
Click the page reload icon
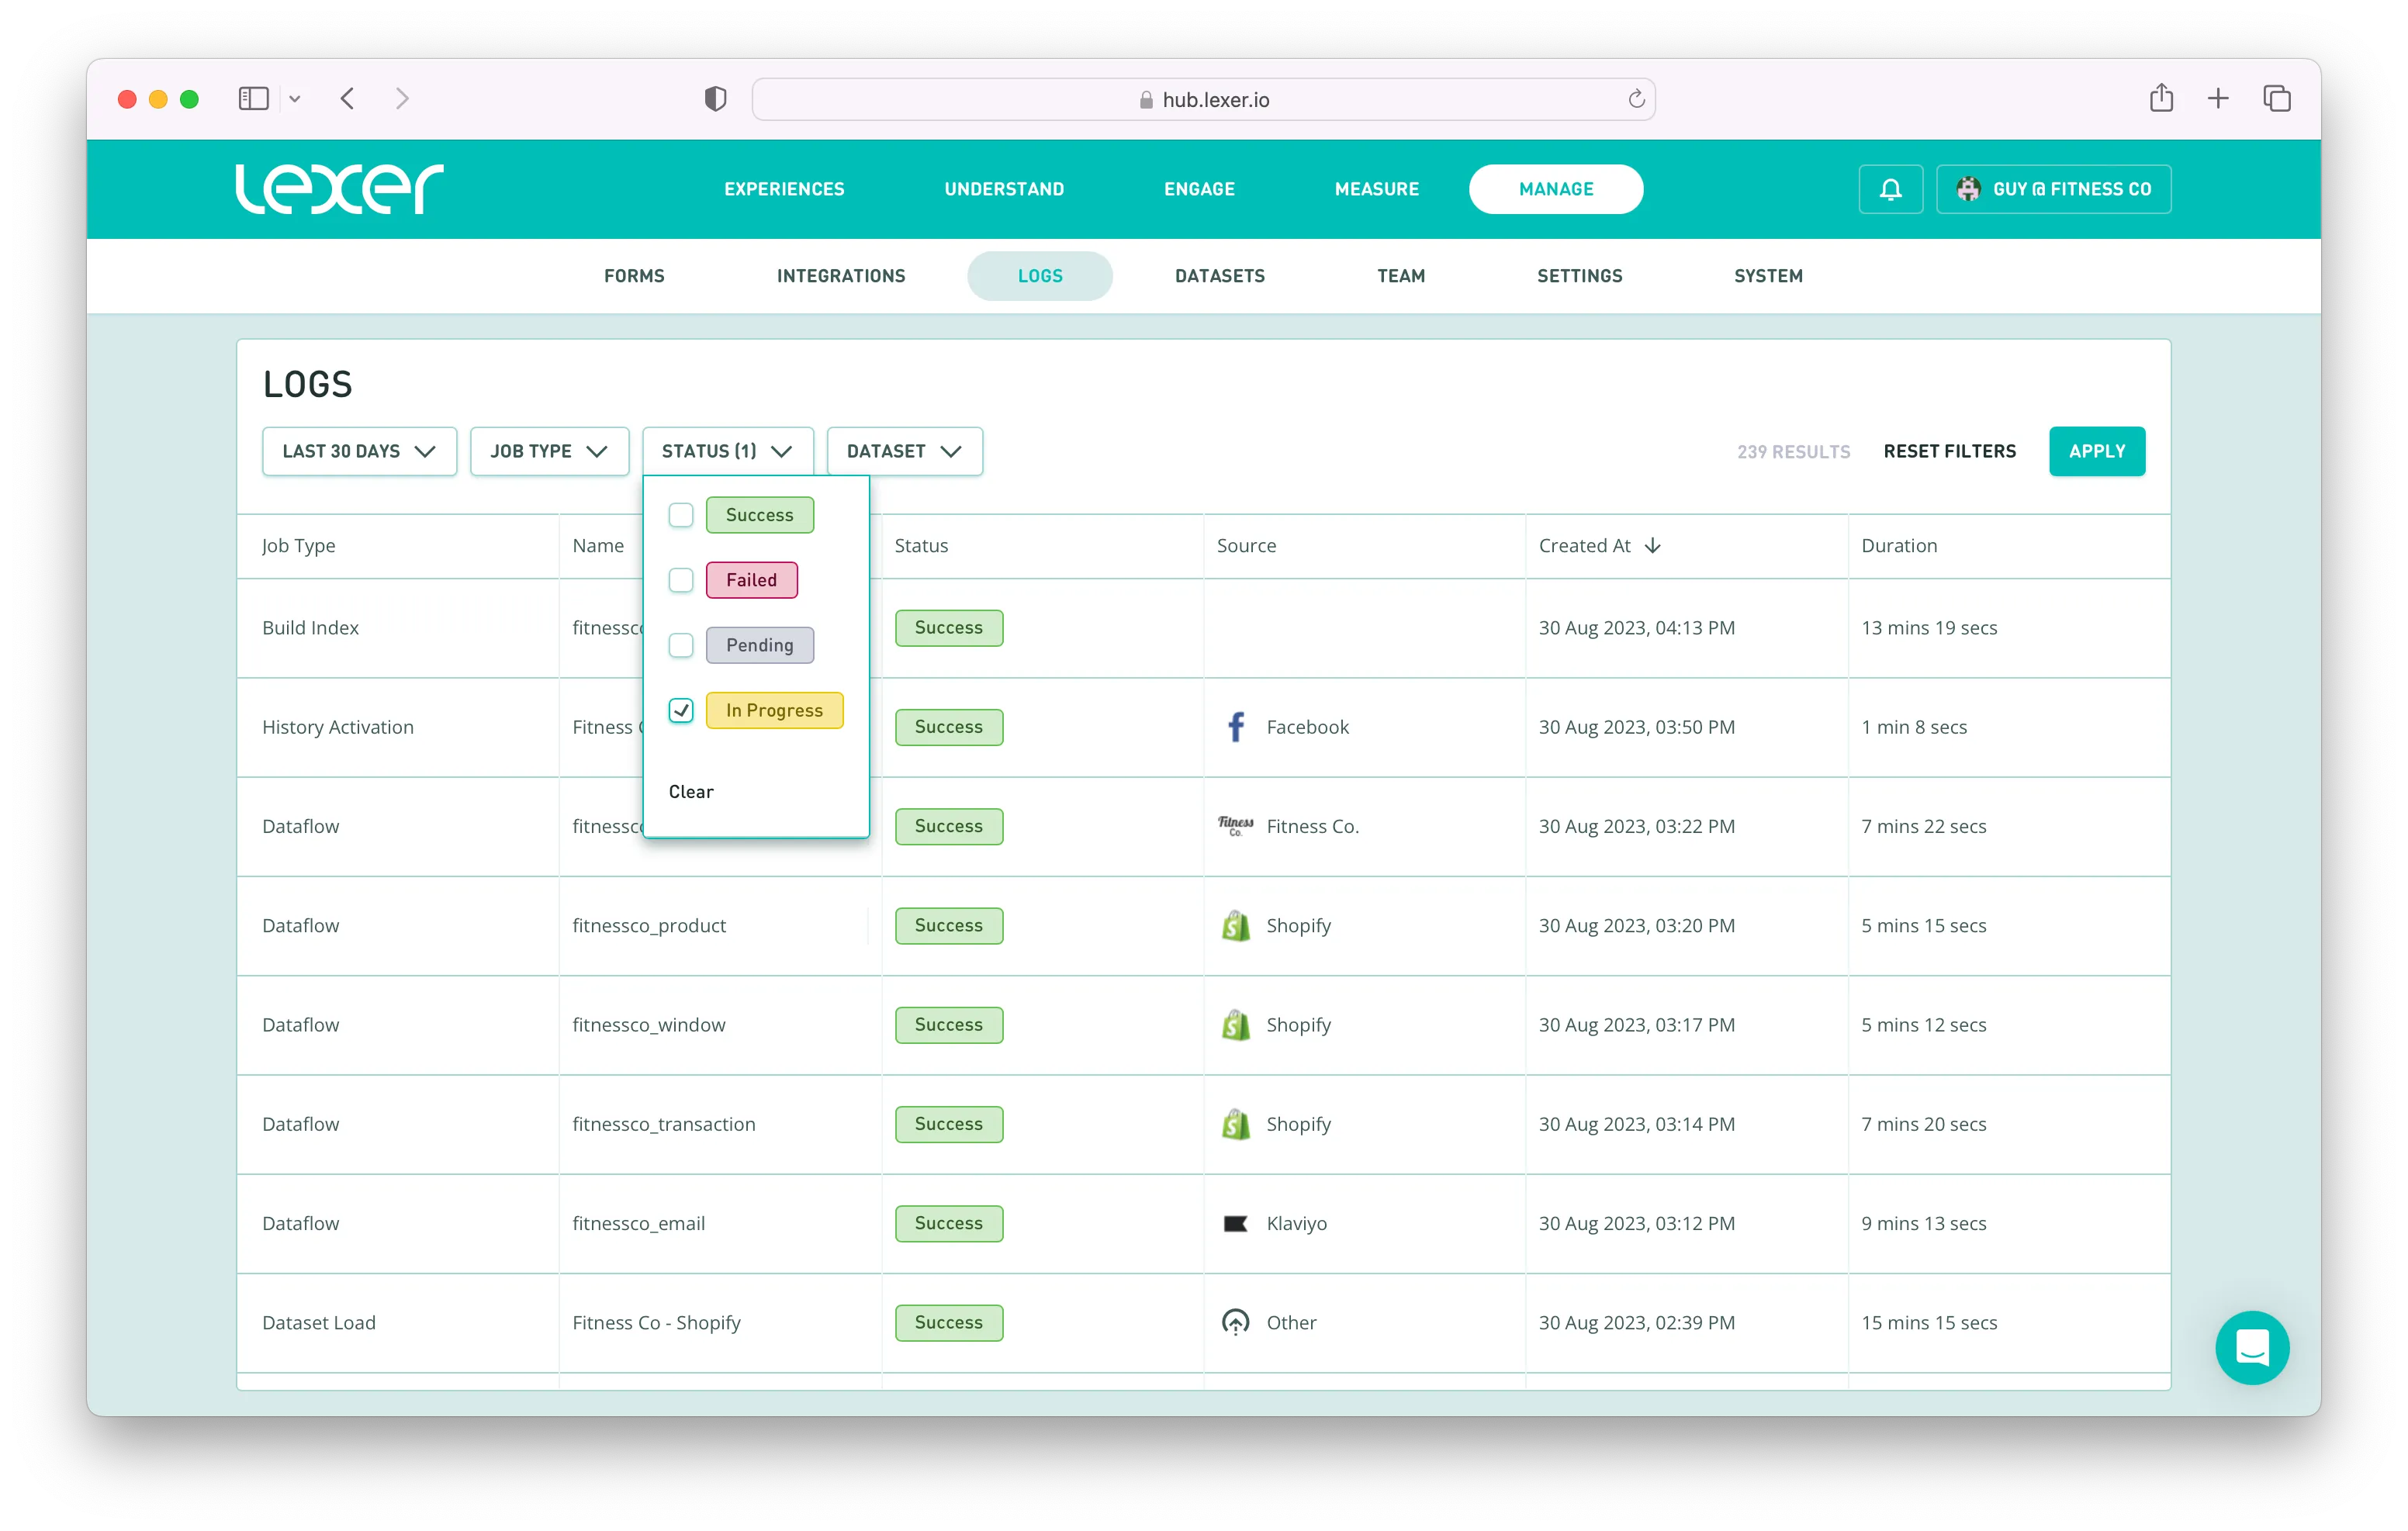[x=1636, y=99]
